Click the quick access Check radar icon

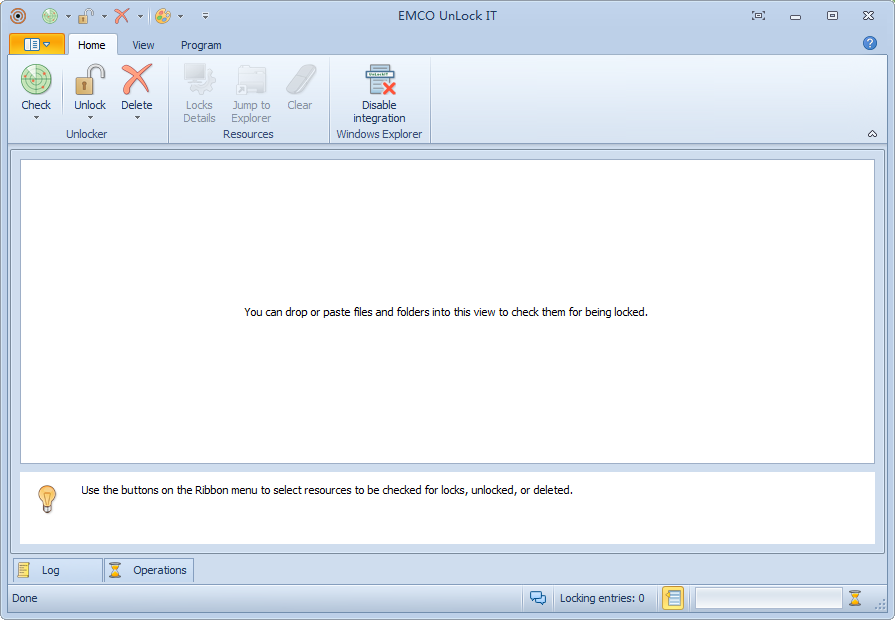point(50,16)
